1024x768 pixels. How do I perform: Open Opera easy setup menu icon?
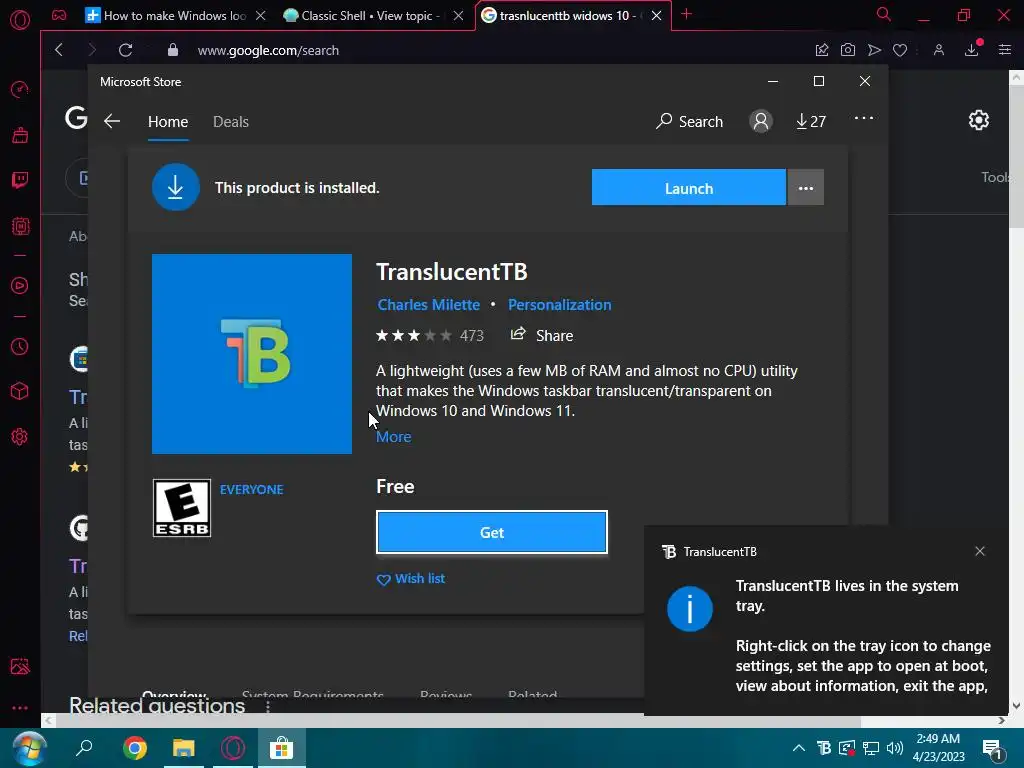tap(1005, 50)
